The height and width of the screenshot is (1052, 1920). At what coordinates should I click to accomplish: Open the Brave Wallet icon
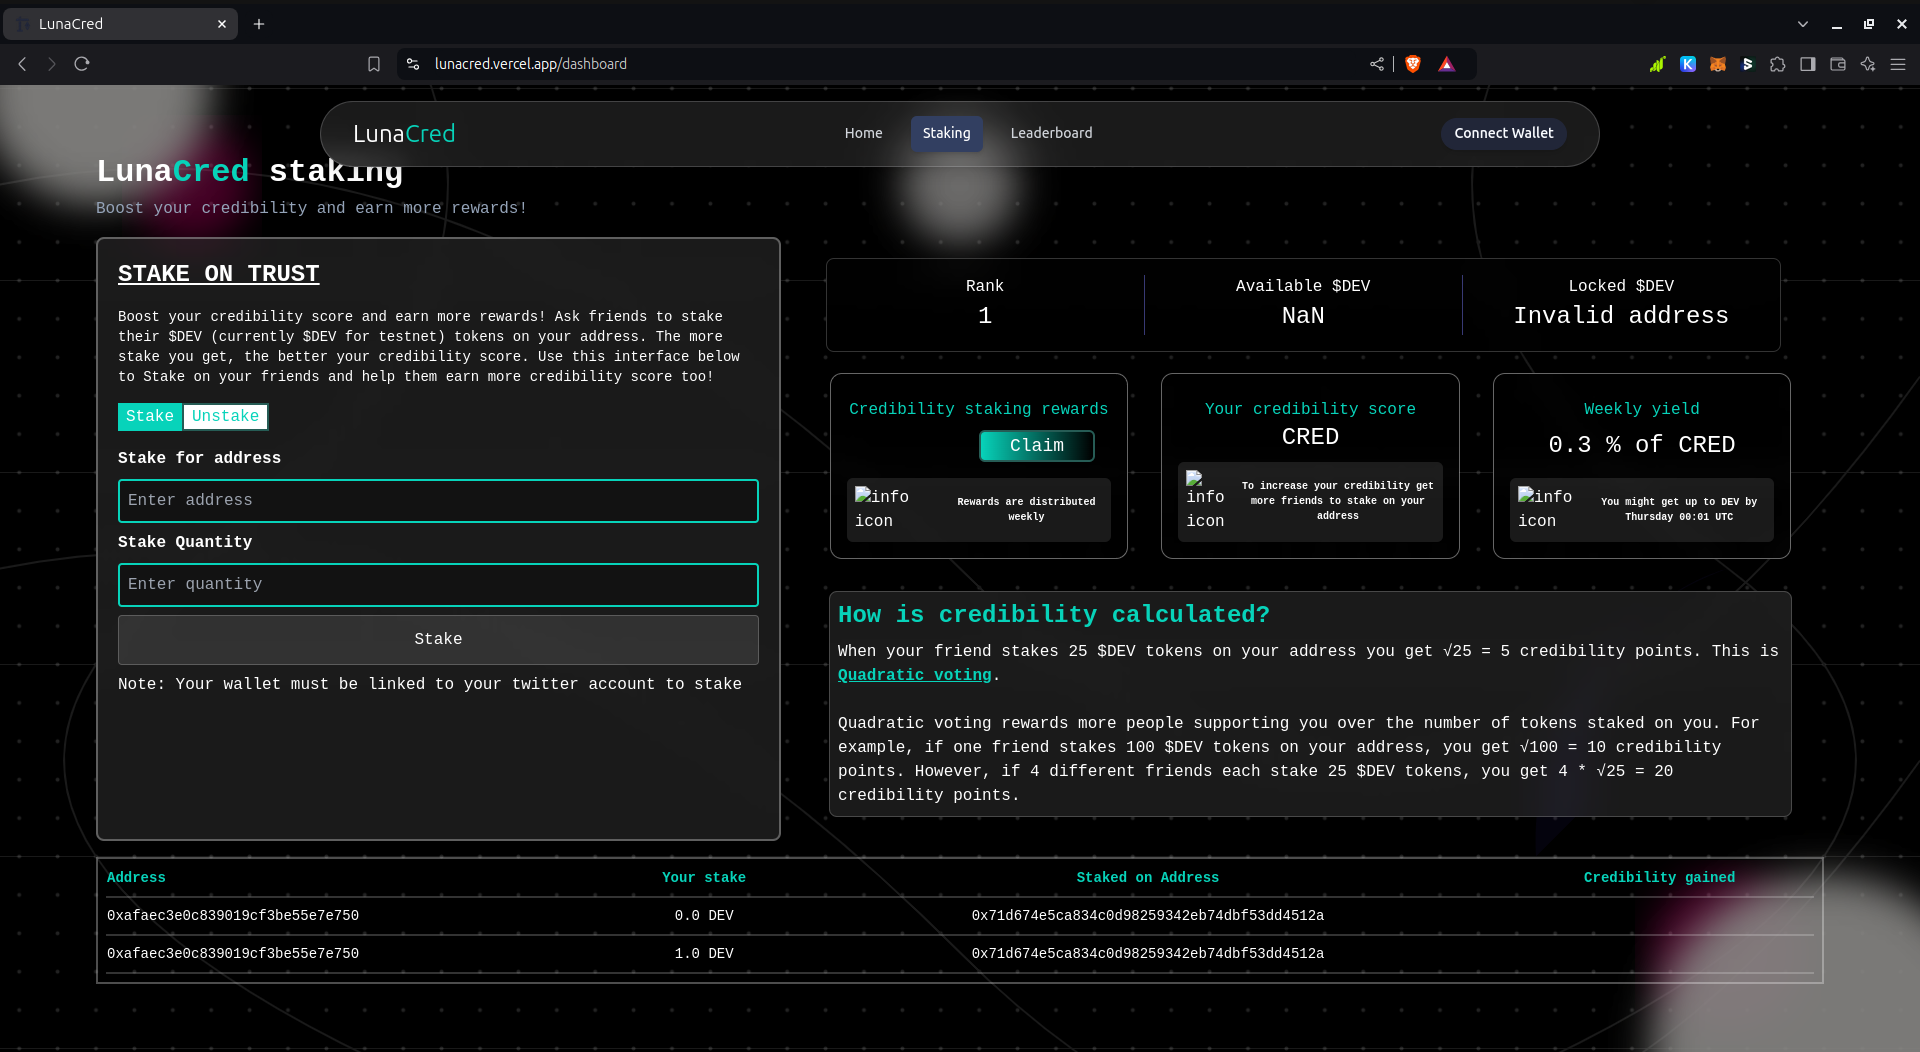pos(1838,64)
